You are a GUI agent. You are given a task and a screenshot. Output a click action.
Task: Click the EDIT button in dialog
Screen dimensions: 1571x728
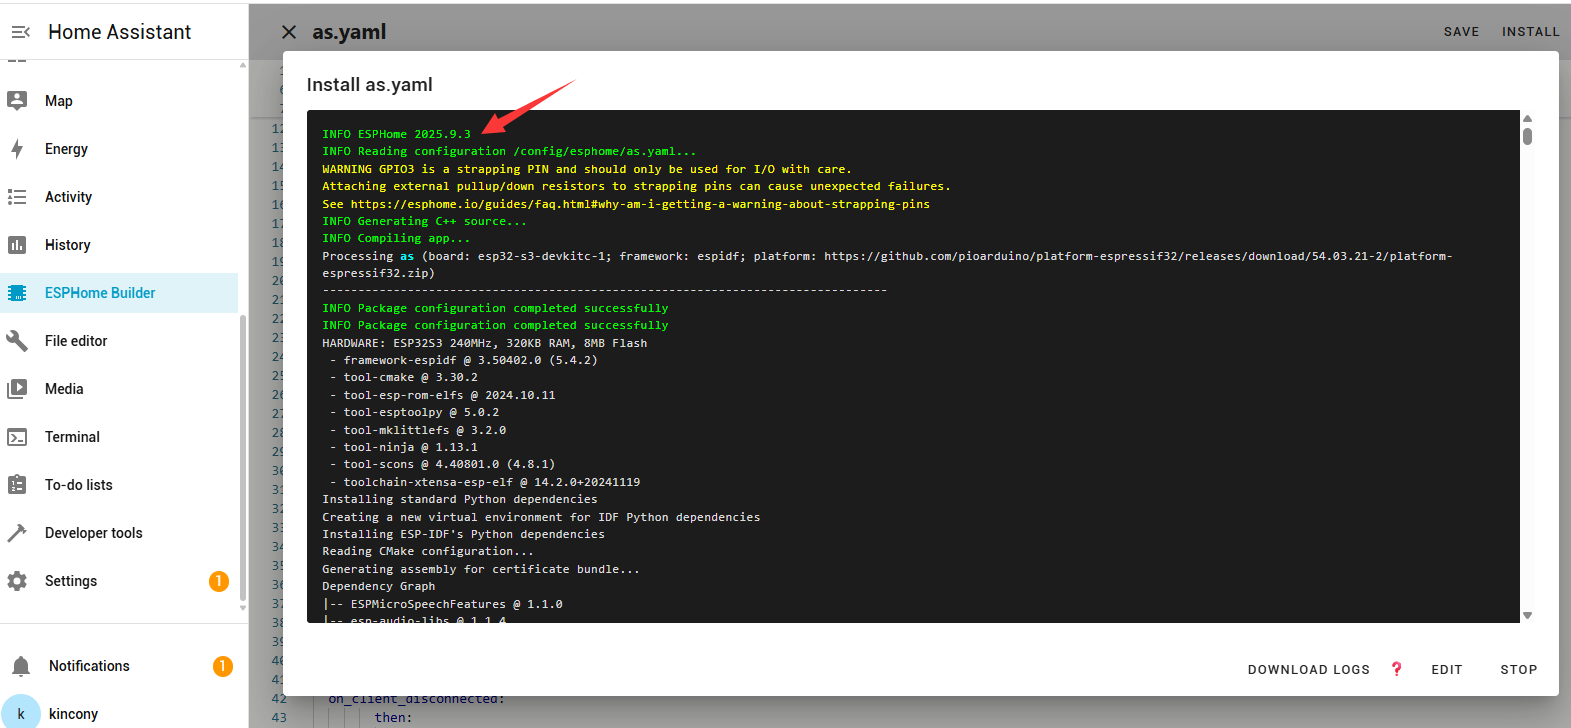point(1446,670)
